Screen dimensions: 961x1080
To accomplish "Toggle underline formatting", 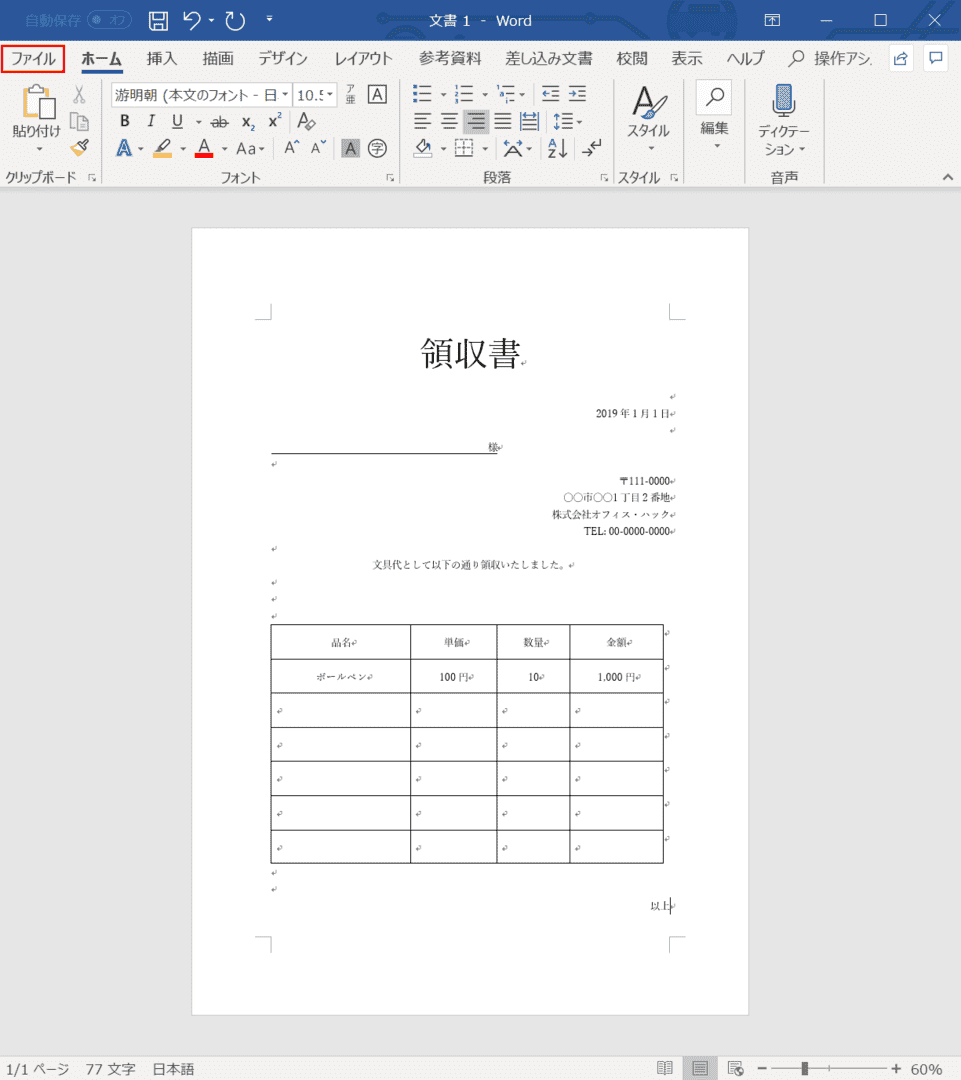I will click(177, 121).
